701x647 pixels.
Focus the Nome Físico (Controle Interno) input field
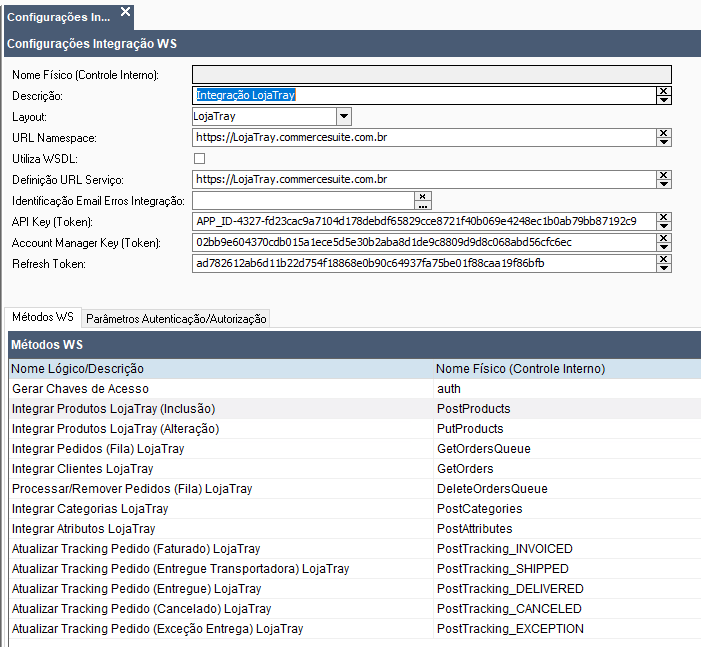pos(432,75)
